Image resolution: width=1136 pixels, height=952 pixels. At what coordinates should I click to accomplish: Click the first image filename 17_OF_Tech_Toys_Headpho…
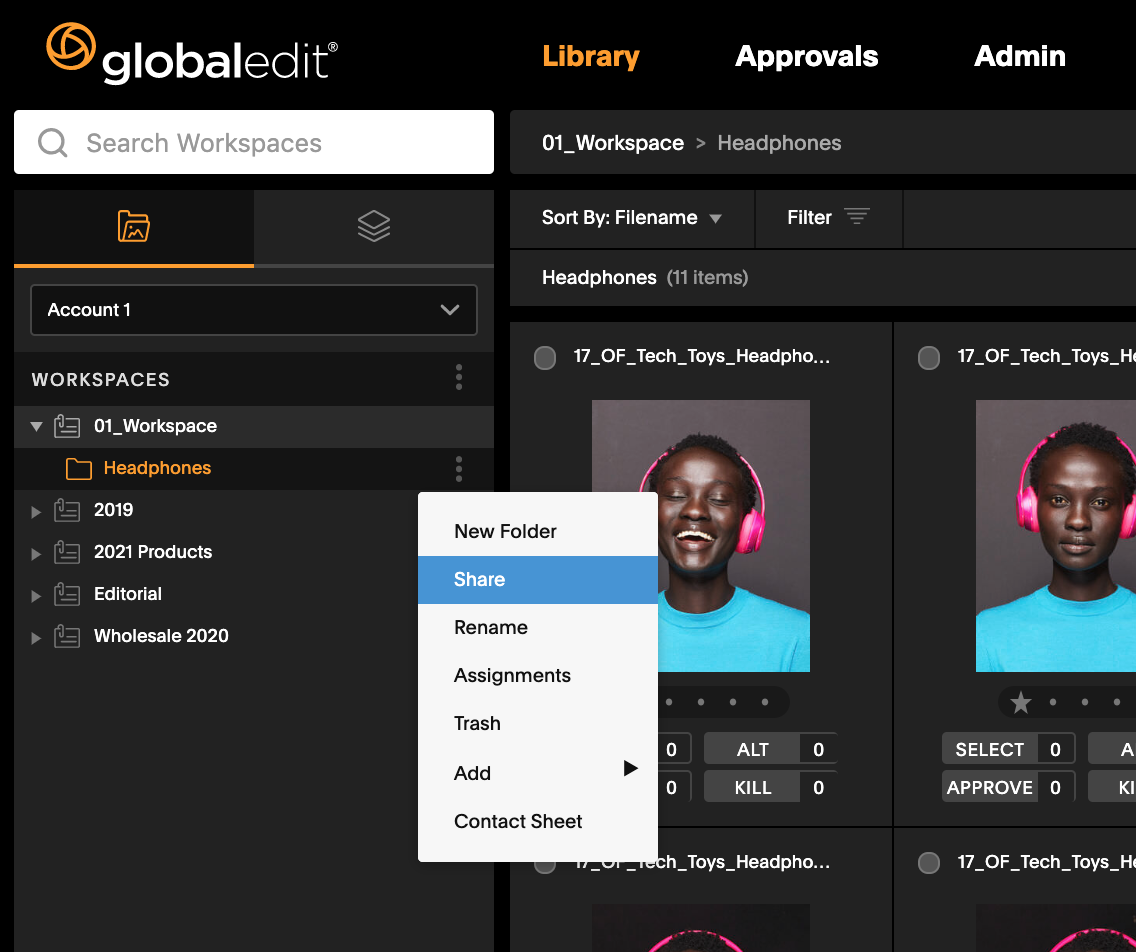(701, 356)
